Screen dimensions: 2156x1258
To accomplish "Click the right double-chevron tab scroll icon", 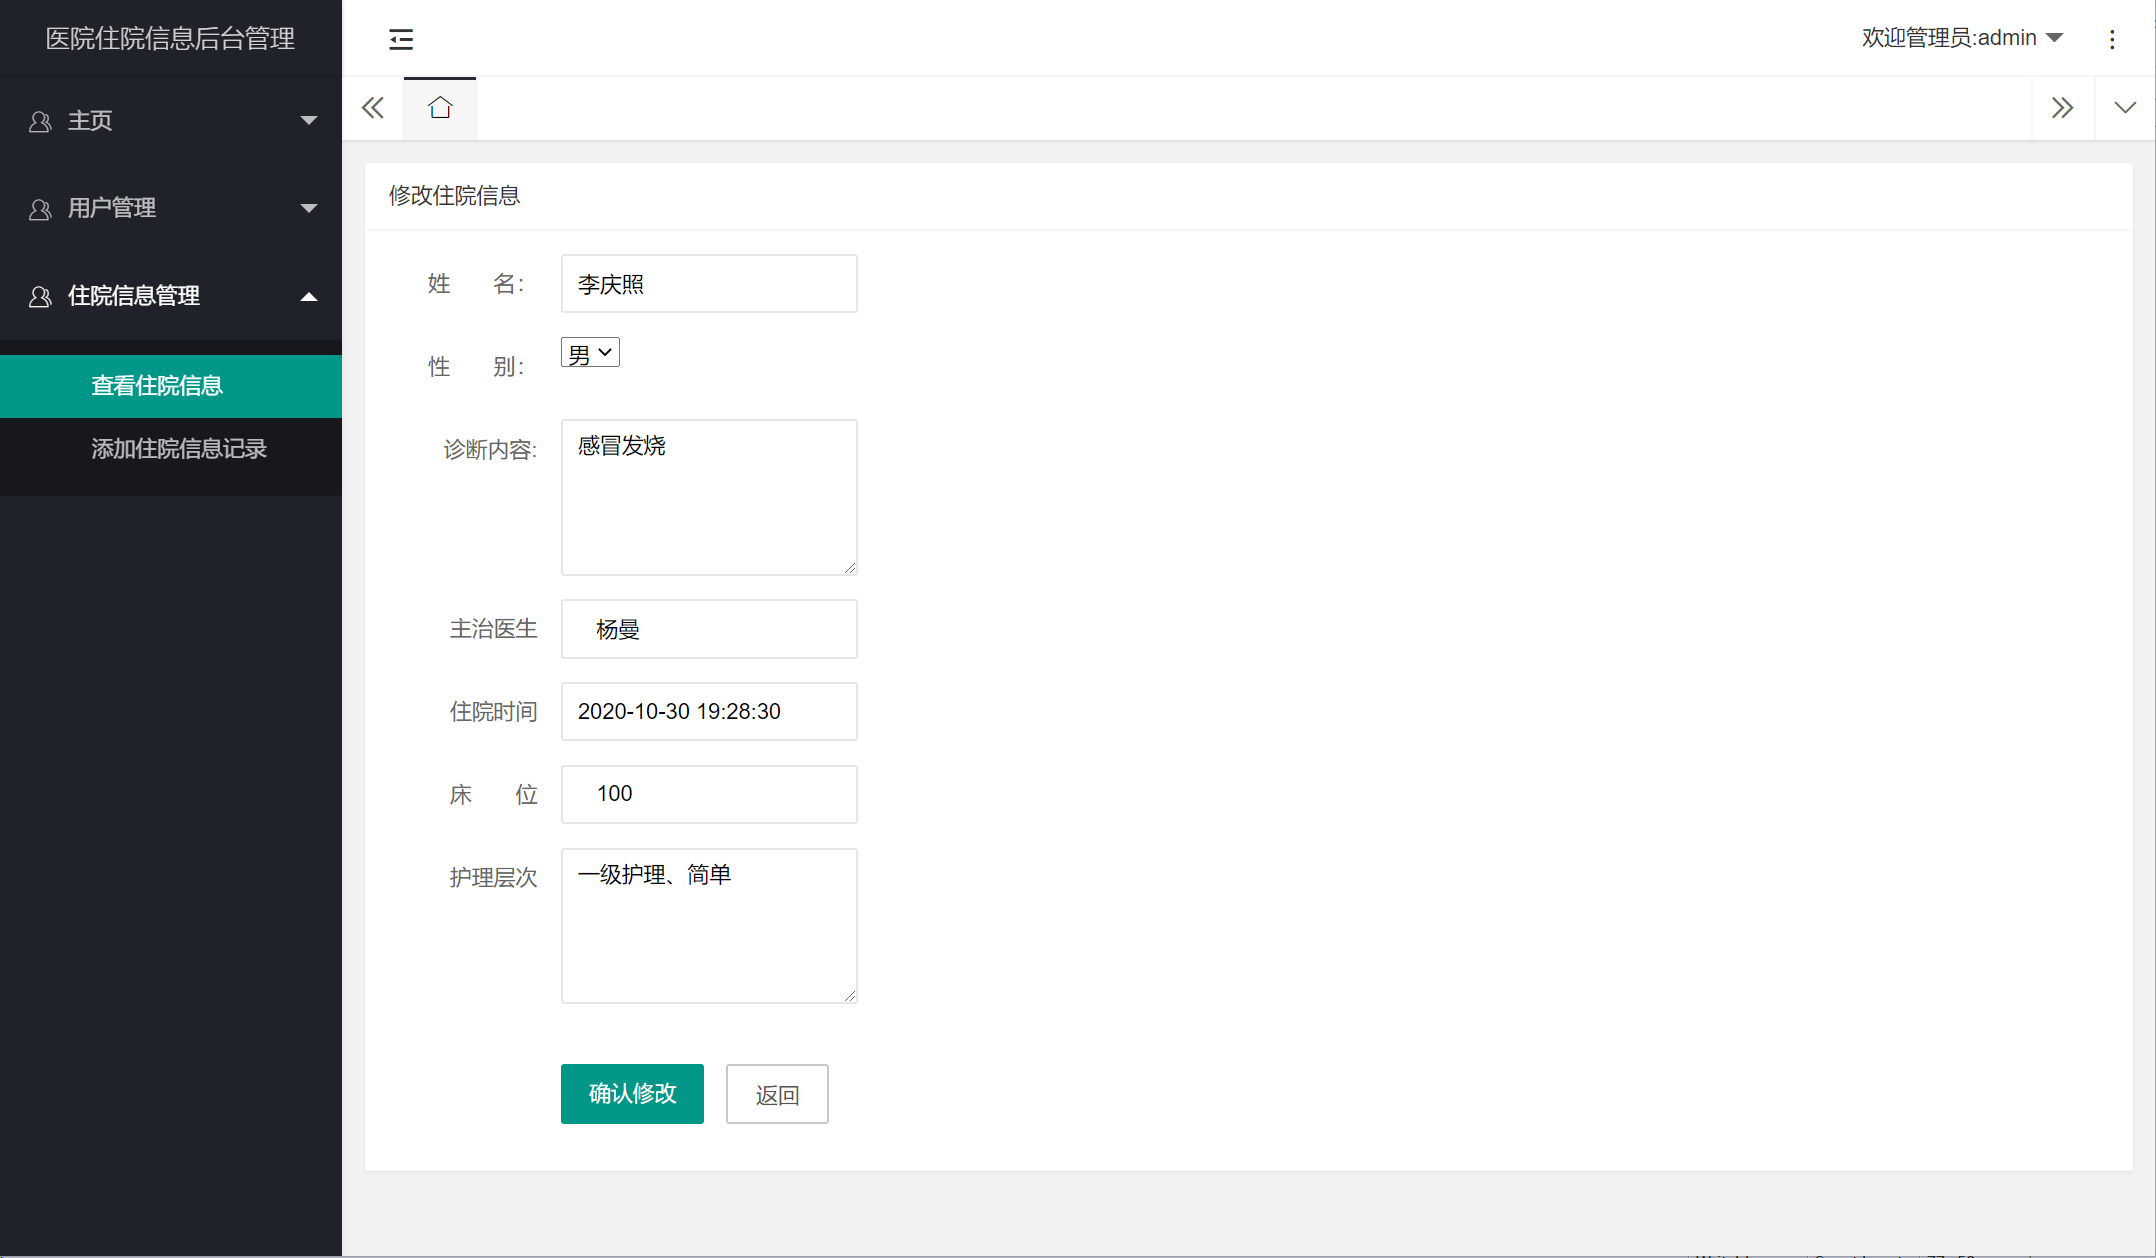I will coord(2062,108).
